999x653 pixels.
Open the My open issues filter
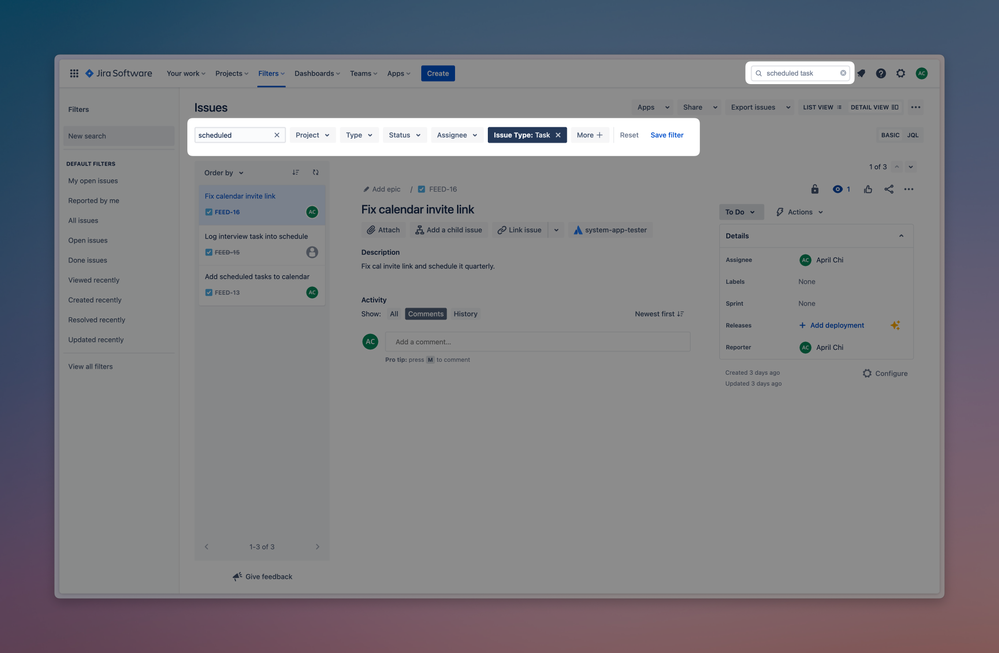click(x=93, y=181)
